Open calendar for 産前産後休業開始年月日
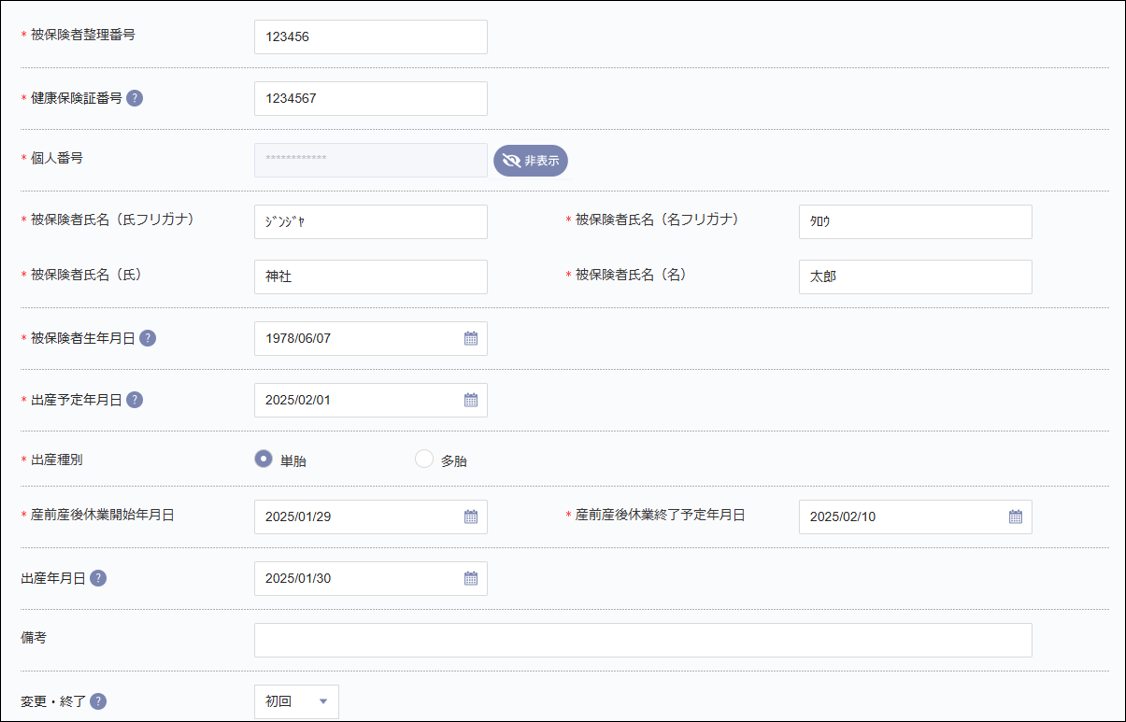 470,516
